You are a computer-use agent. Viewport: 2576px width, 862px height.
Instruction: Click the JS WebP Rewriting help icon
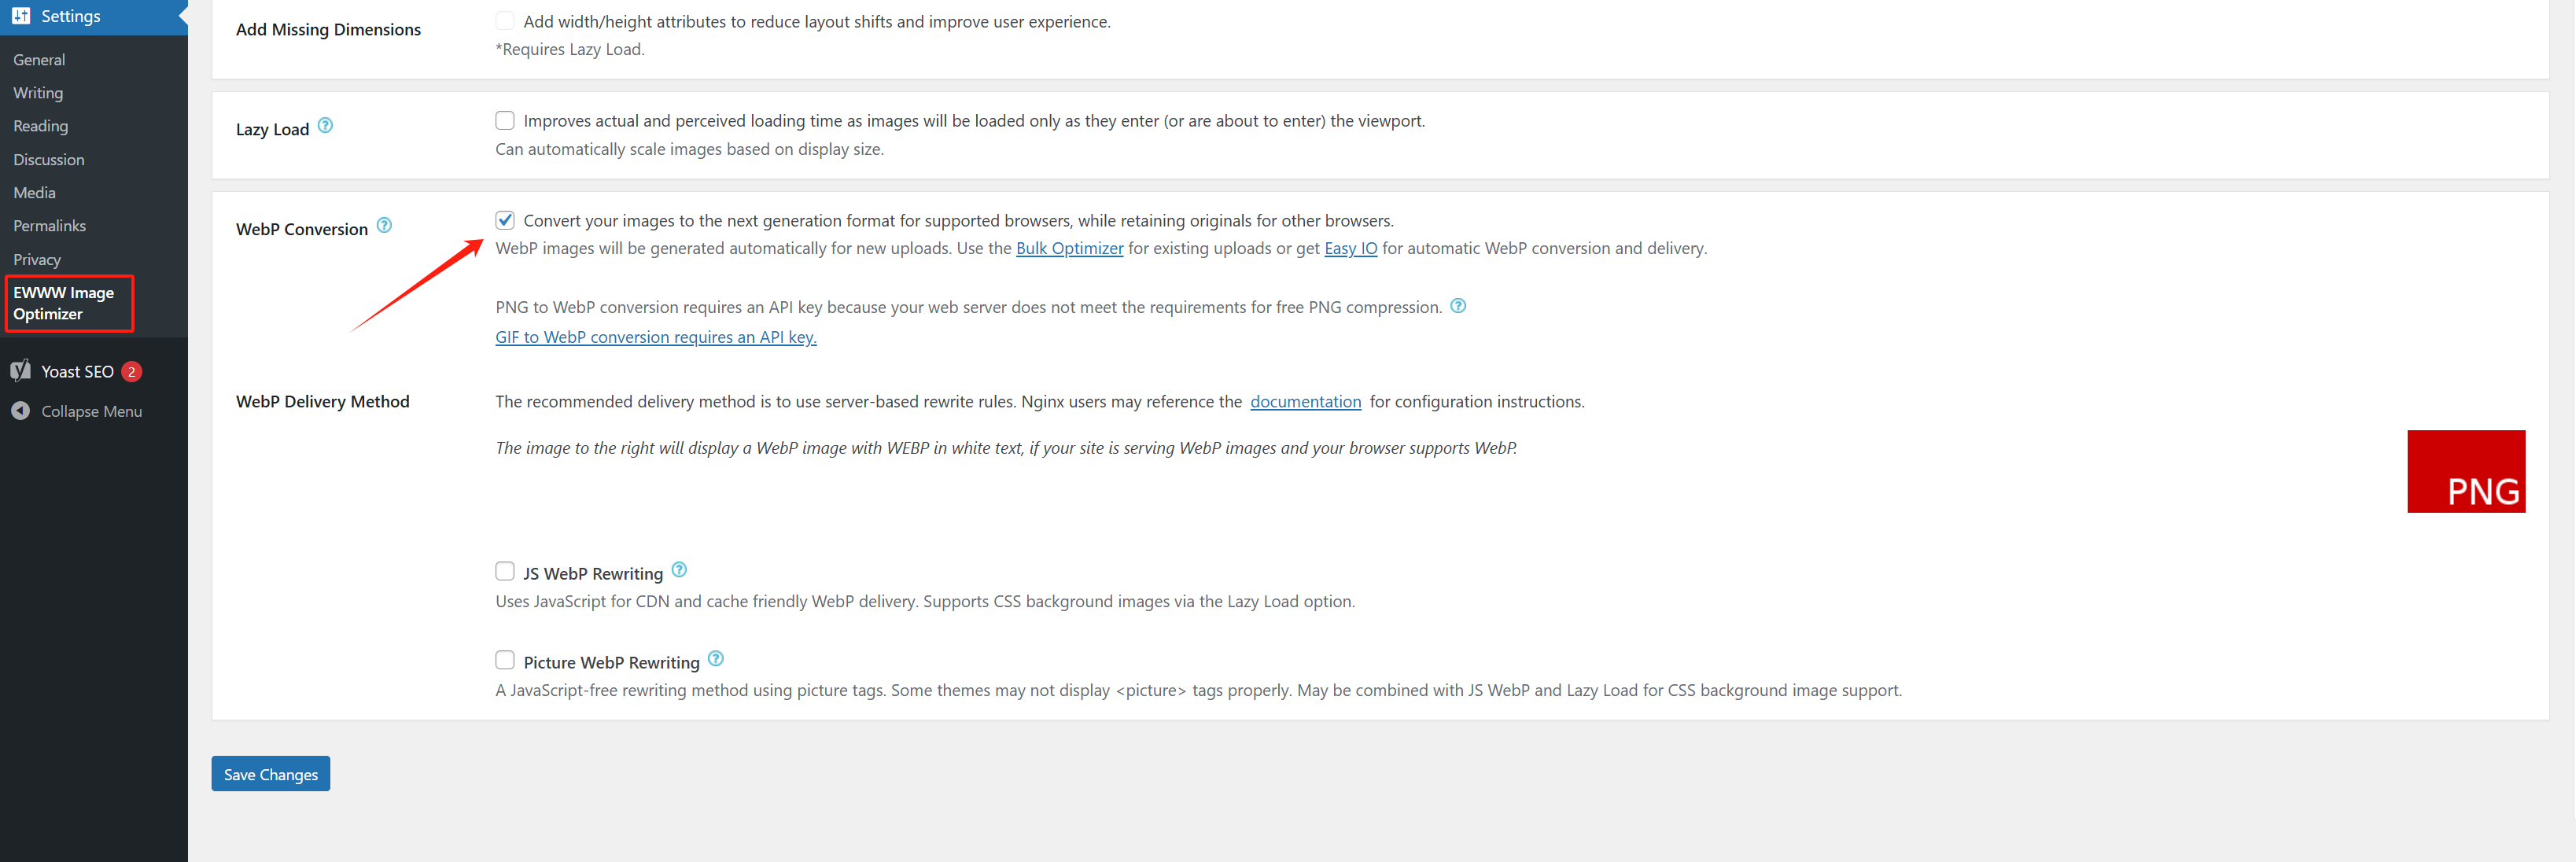tap(679, 570)
